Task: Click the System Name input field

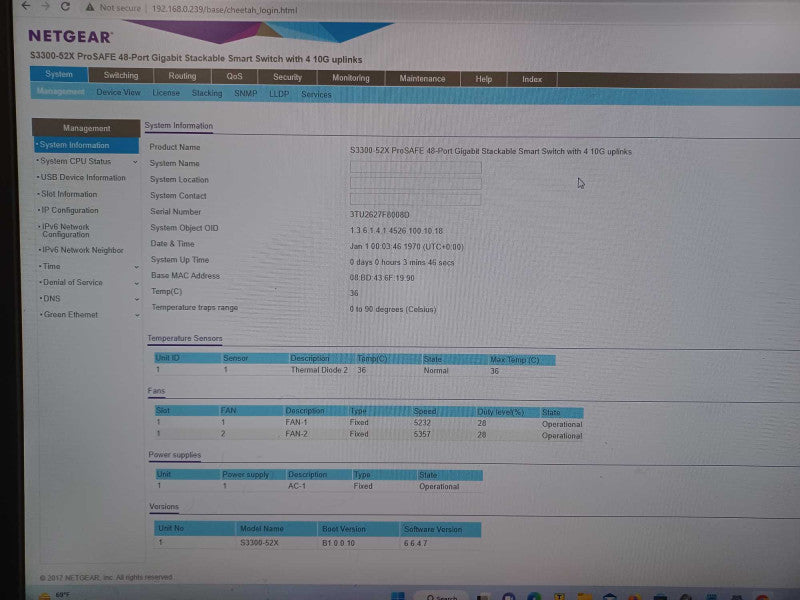Action: pyautogui.click(x=415, y=167)
